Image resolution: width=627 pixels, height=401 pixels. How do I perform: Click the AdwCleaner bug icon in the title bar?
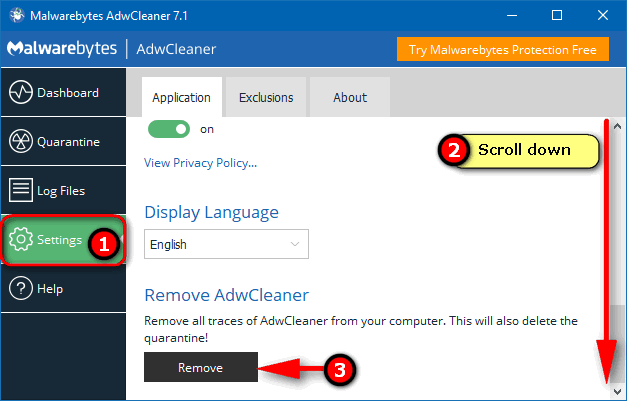point(17,16)
